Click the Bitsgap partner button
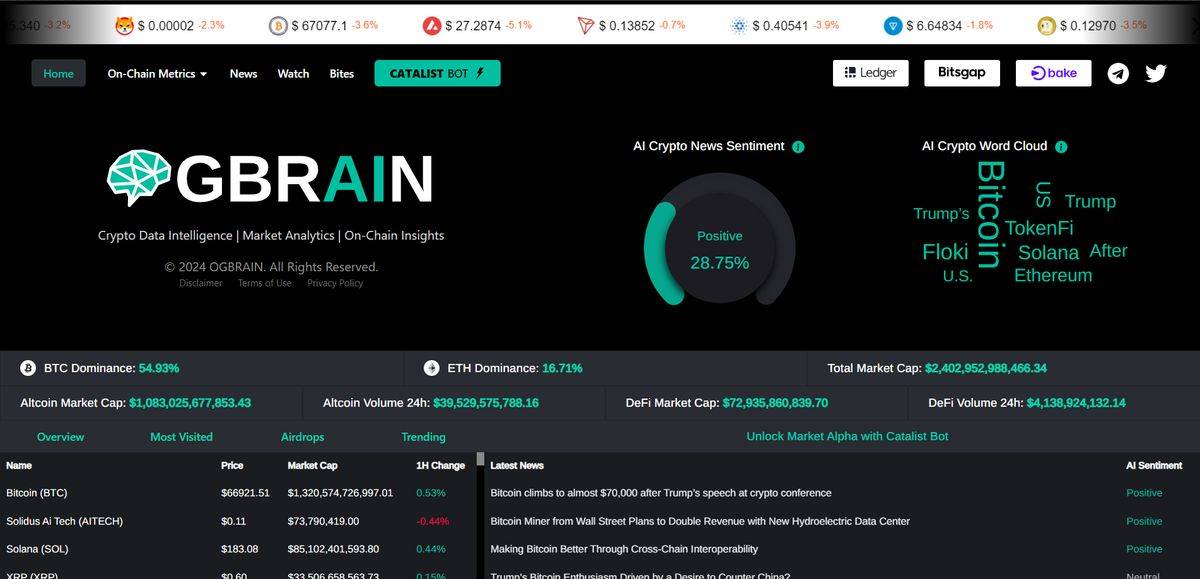Screen dimensions: 1200x579 [961, 72]
